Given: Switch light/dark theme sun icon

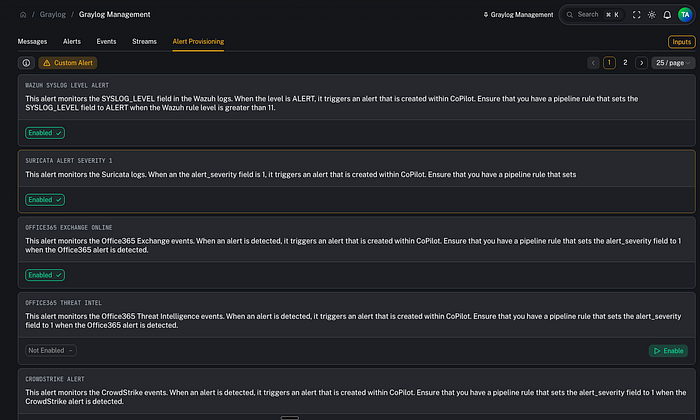Looking at the screenshot, I should click(652, 15).
